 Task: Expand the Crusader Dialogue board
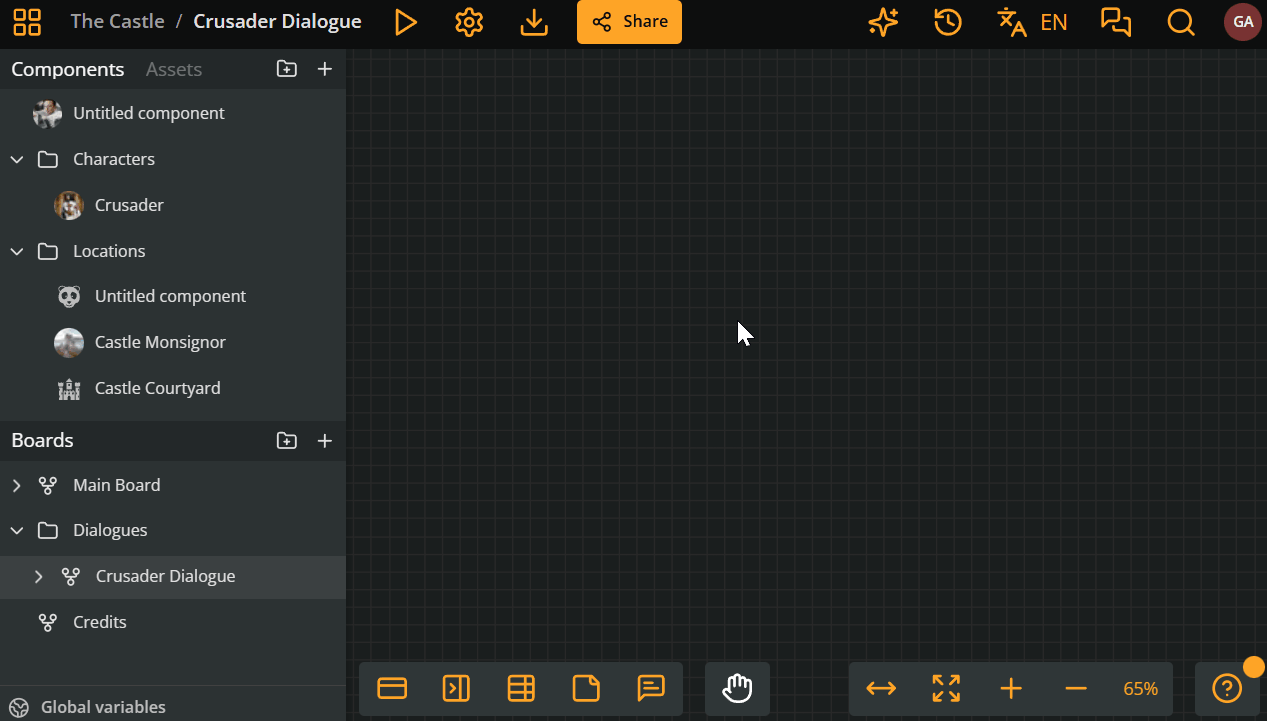coord(39,577)
